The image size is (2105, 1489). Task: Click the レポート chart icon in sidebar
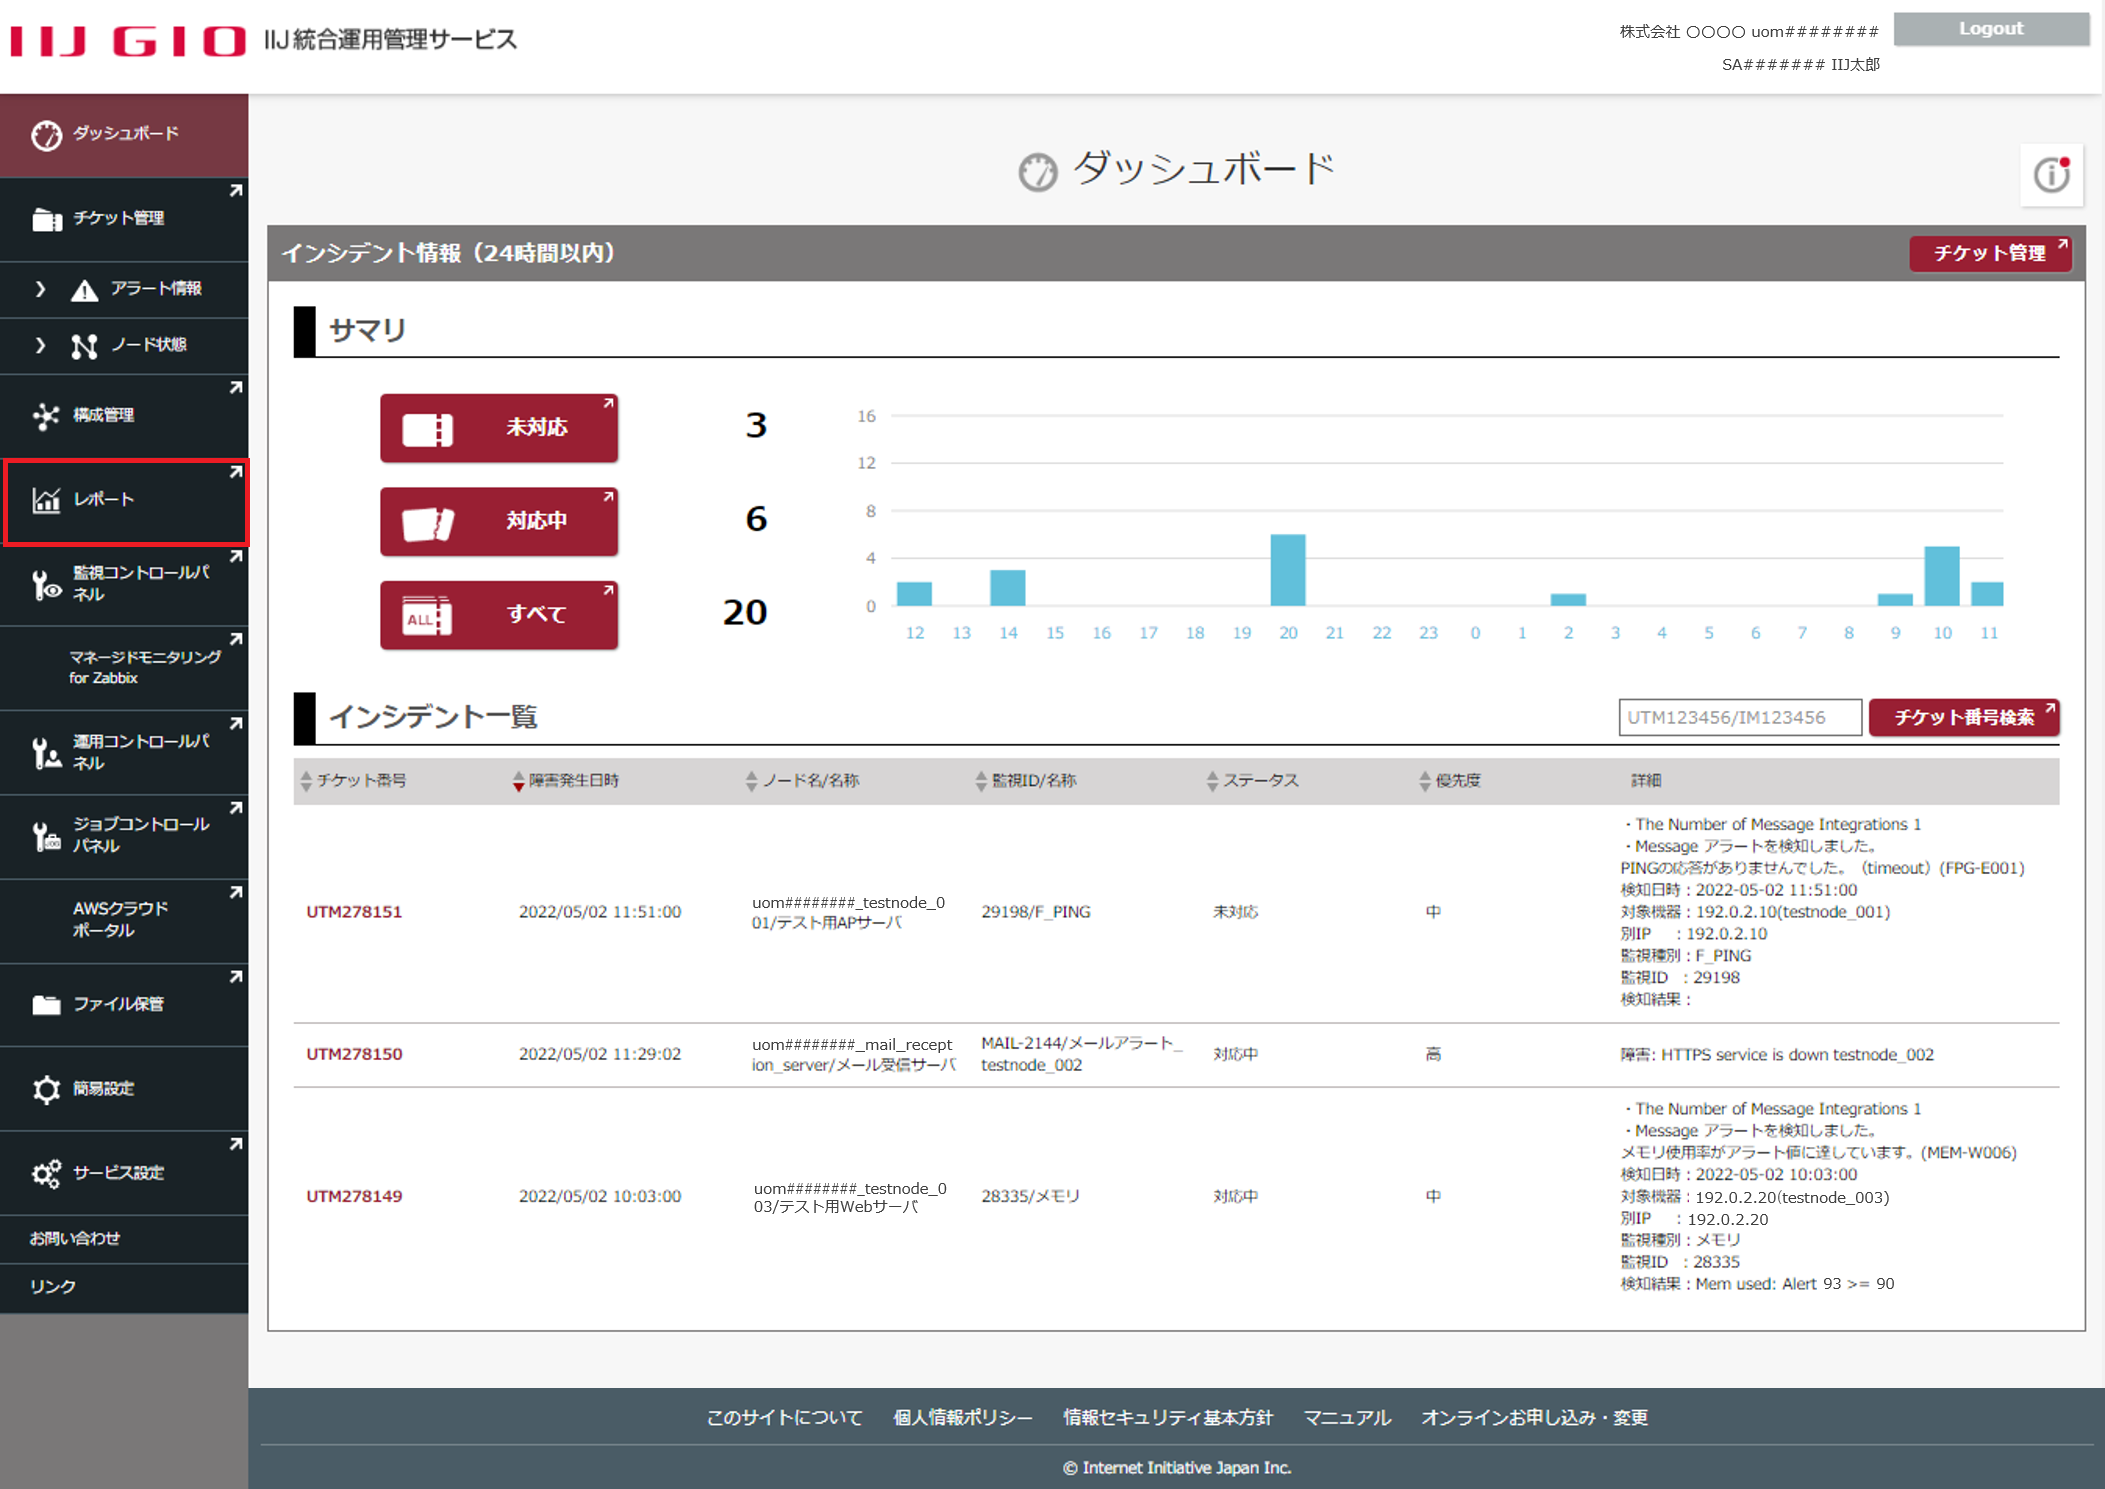[x=46, y=500]
